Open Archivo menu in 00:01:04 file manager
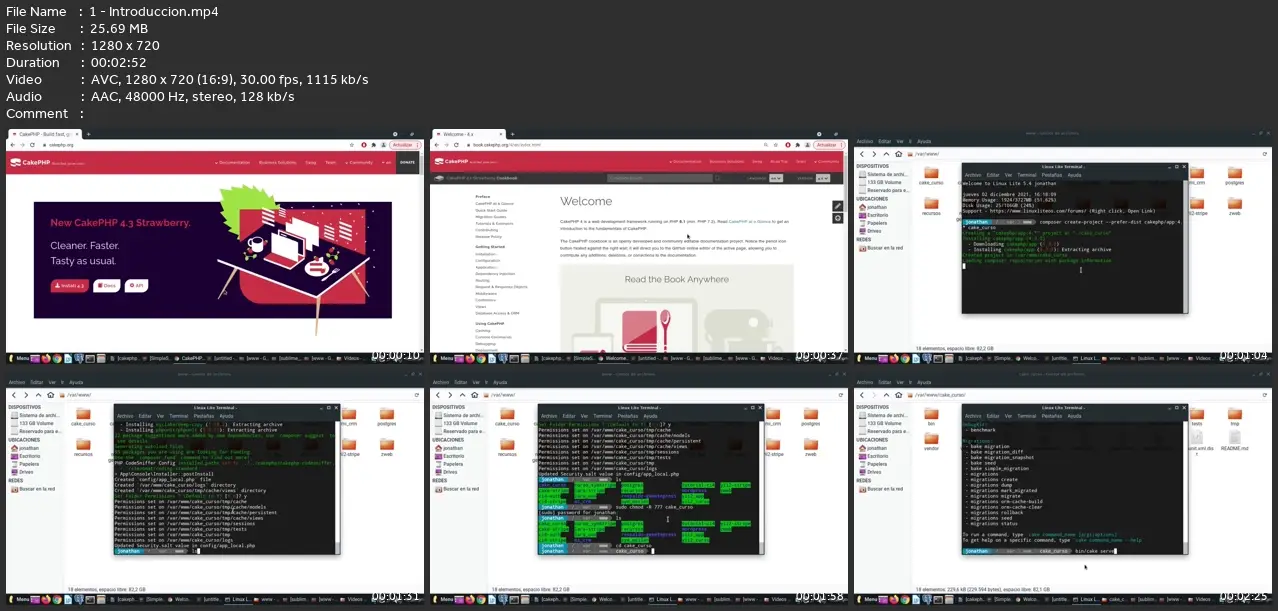This screenshot has width=1278, height=611. pos(864,141)
